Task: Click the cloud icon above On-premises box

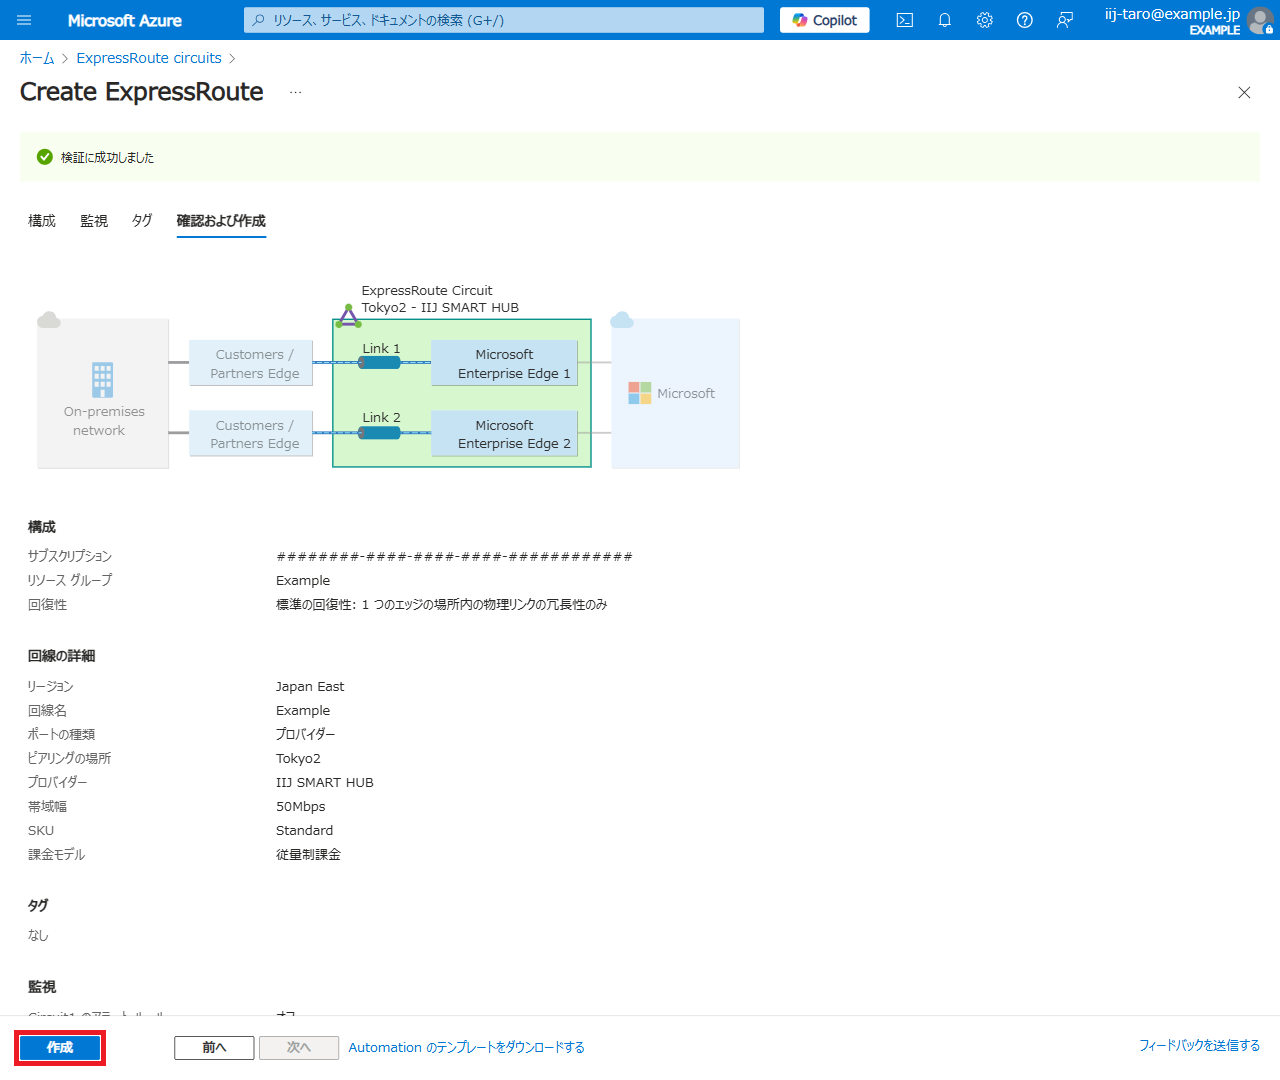Action: 49,320
